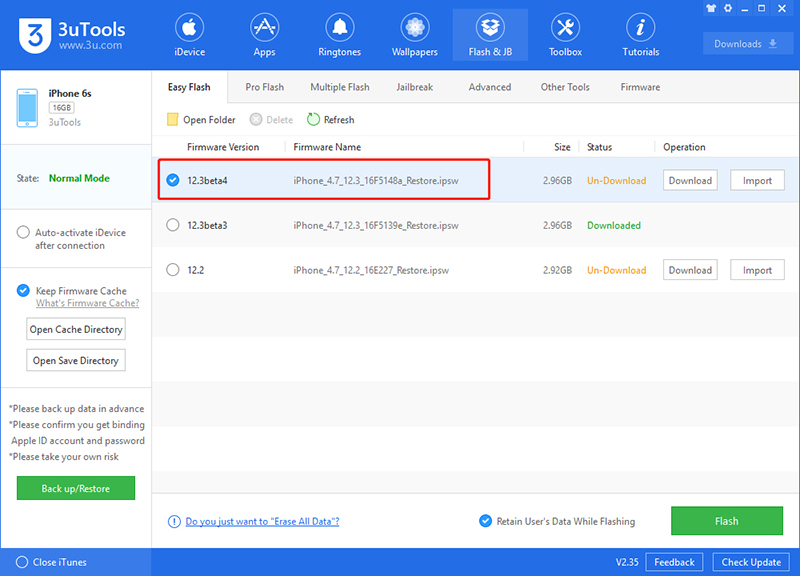This screenshot has width=800, height=576.
Task: Click the iPhone 6s device icon
Action: pyautogui.click(x=27, y=108)
